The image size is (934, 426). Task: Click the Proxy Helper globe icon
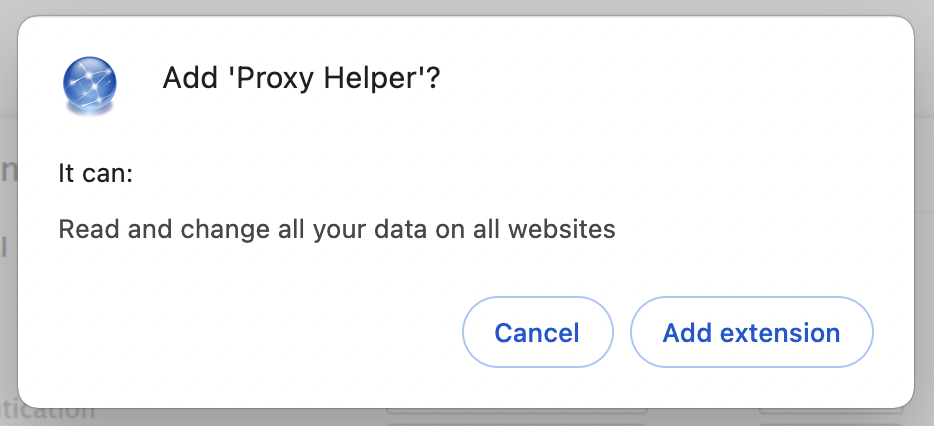point(89,85)
